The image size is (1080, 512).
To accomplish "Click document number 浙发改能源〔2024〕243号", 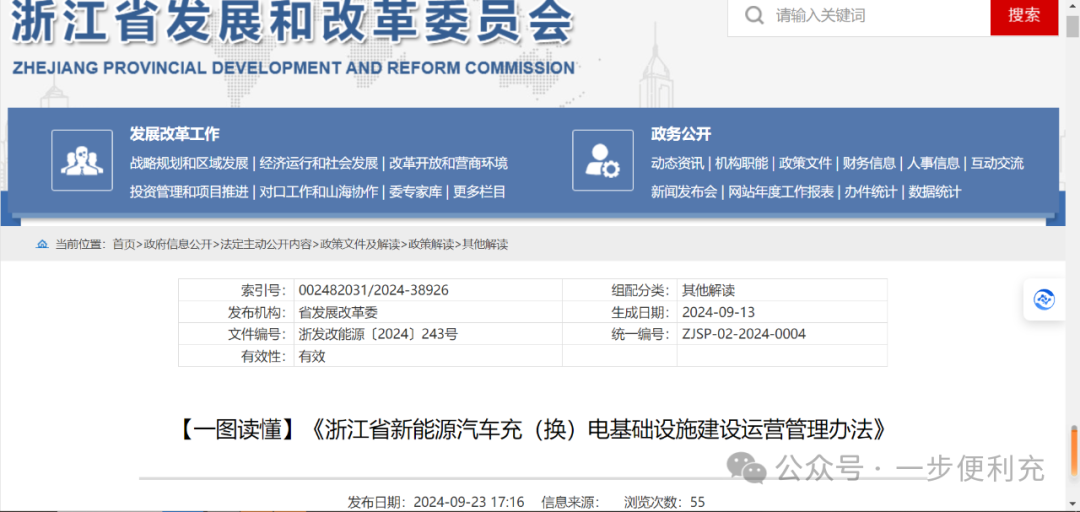I will coord(377,334).
